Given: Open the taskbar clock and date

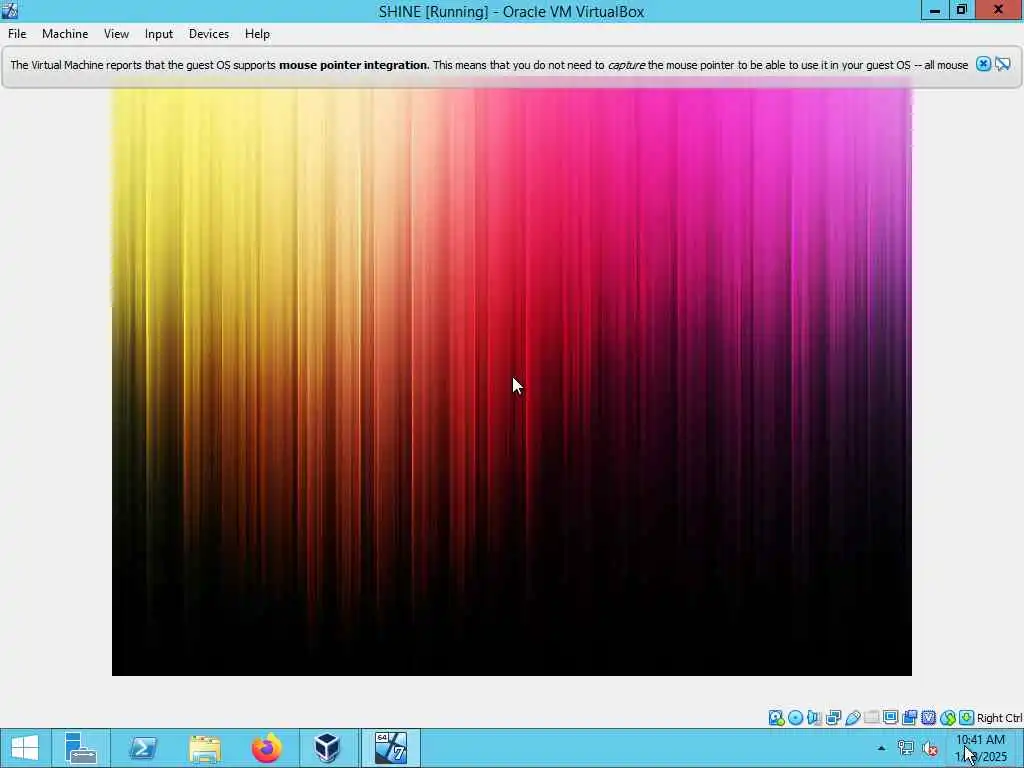Looking at the screenshot, I should [981, 748].
